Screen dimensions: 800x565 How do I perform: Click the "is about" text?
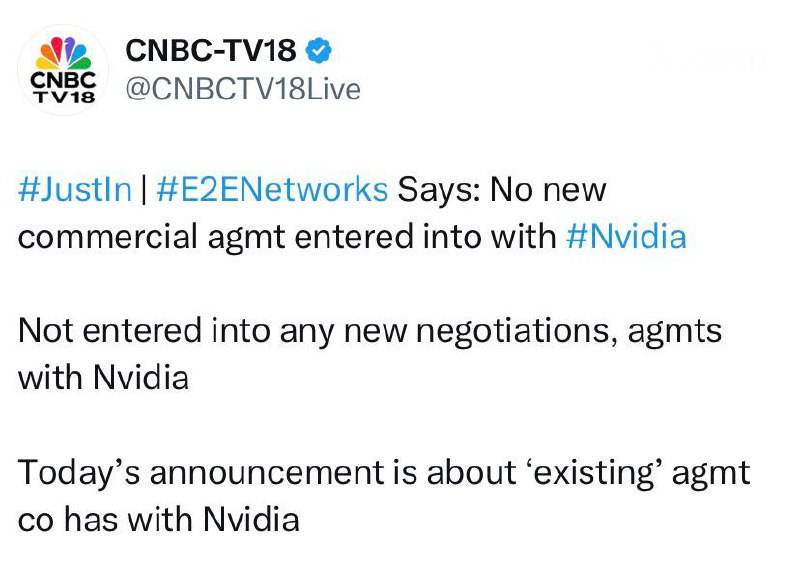449,473
